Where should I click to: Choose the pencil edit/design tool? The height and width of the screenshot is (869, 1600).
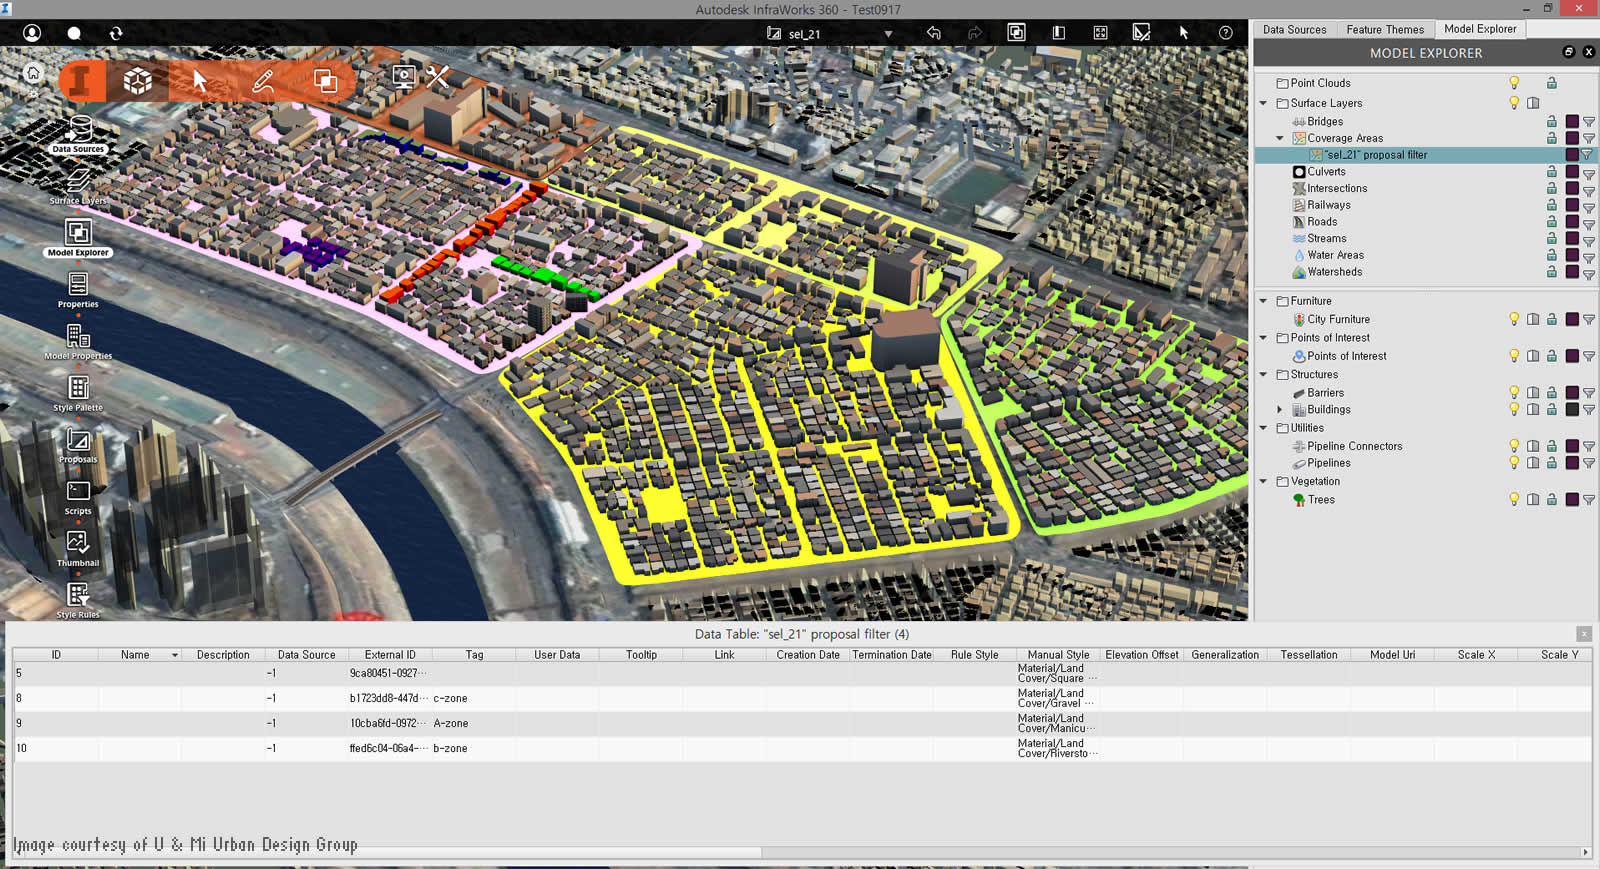(x=263, y=81)
